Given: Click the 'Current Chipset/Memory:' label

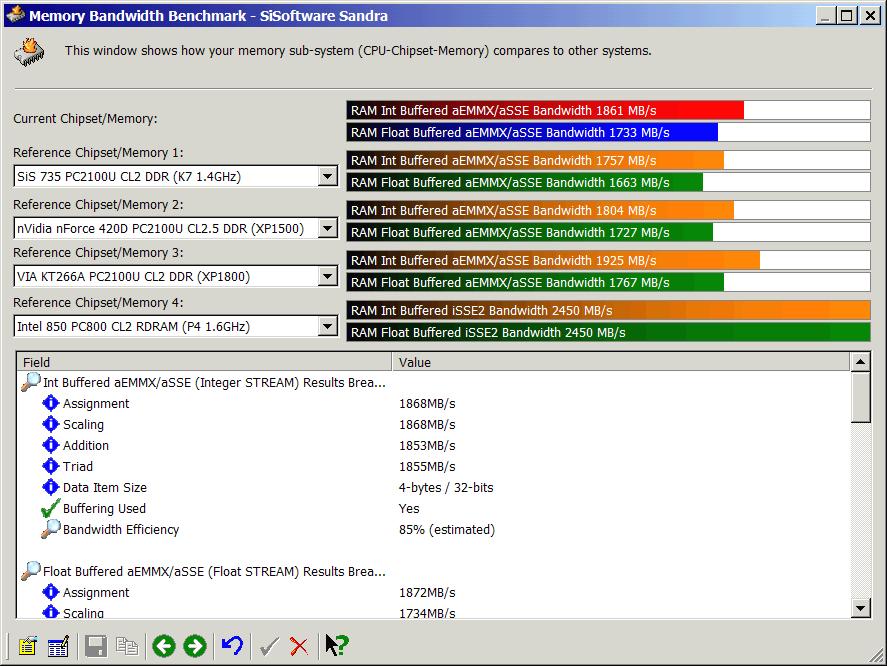Looking at the screenshot, I should click(85, 118).
